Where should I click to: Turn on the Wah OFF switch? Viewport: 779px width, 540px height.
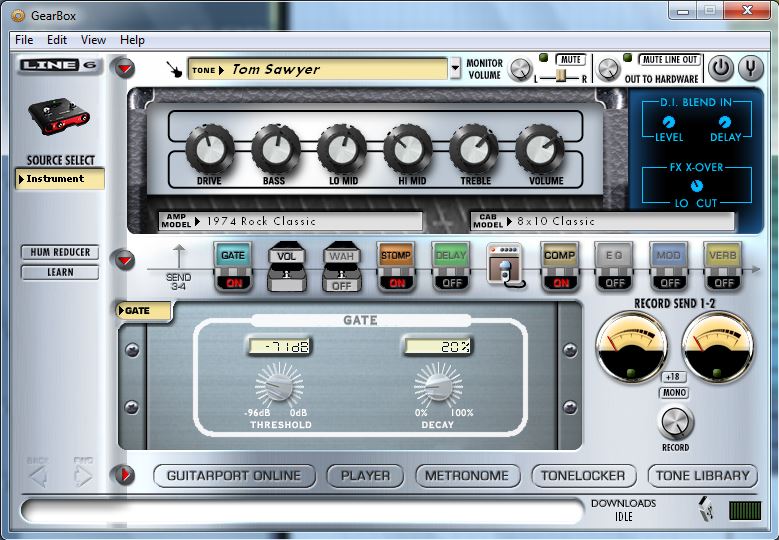click(x=342, y=286)
